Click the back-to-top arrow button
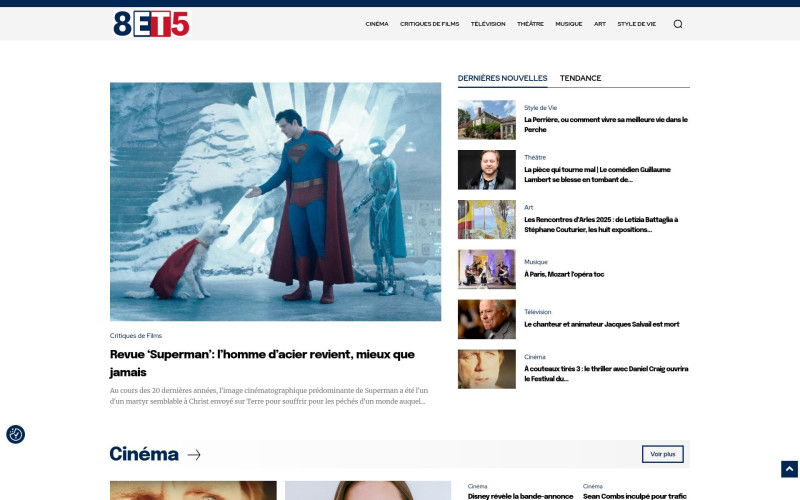Screen dimensions: 800x500 (x=789, y=469)
